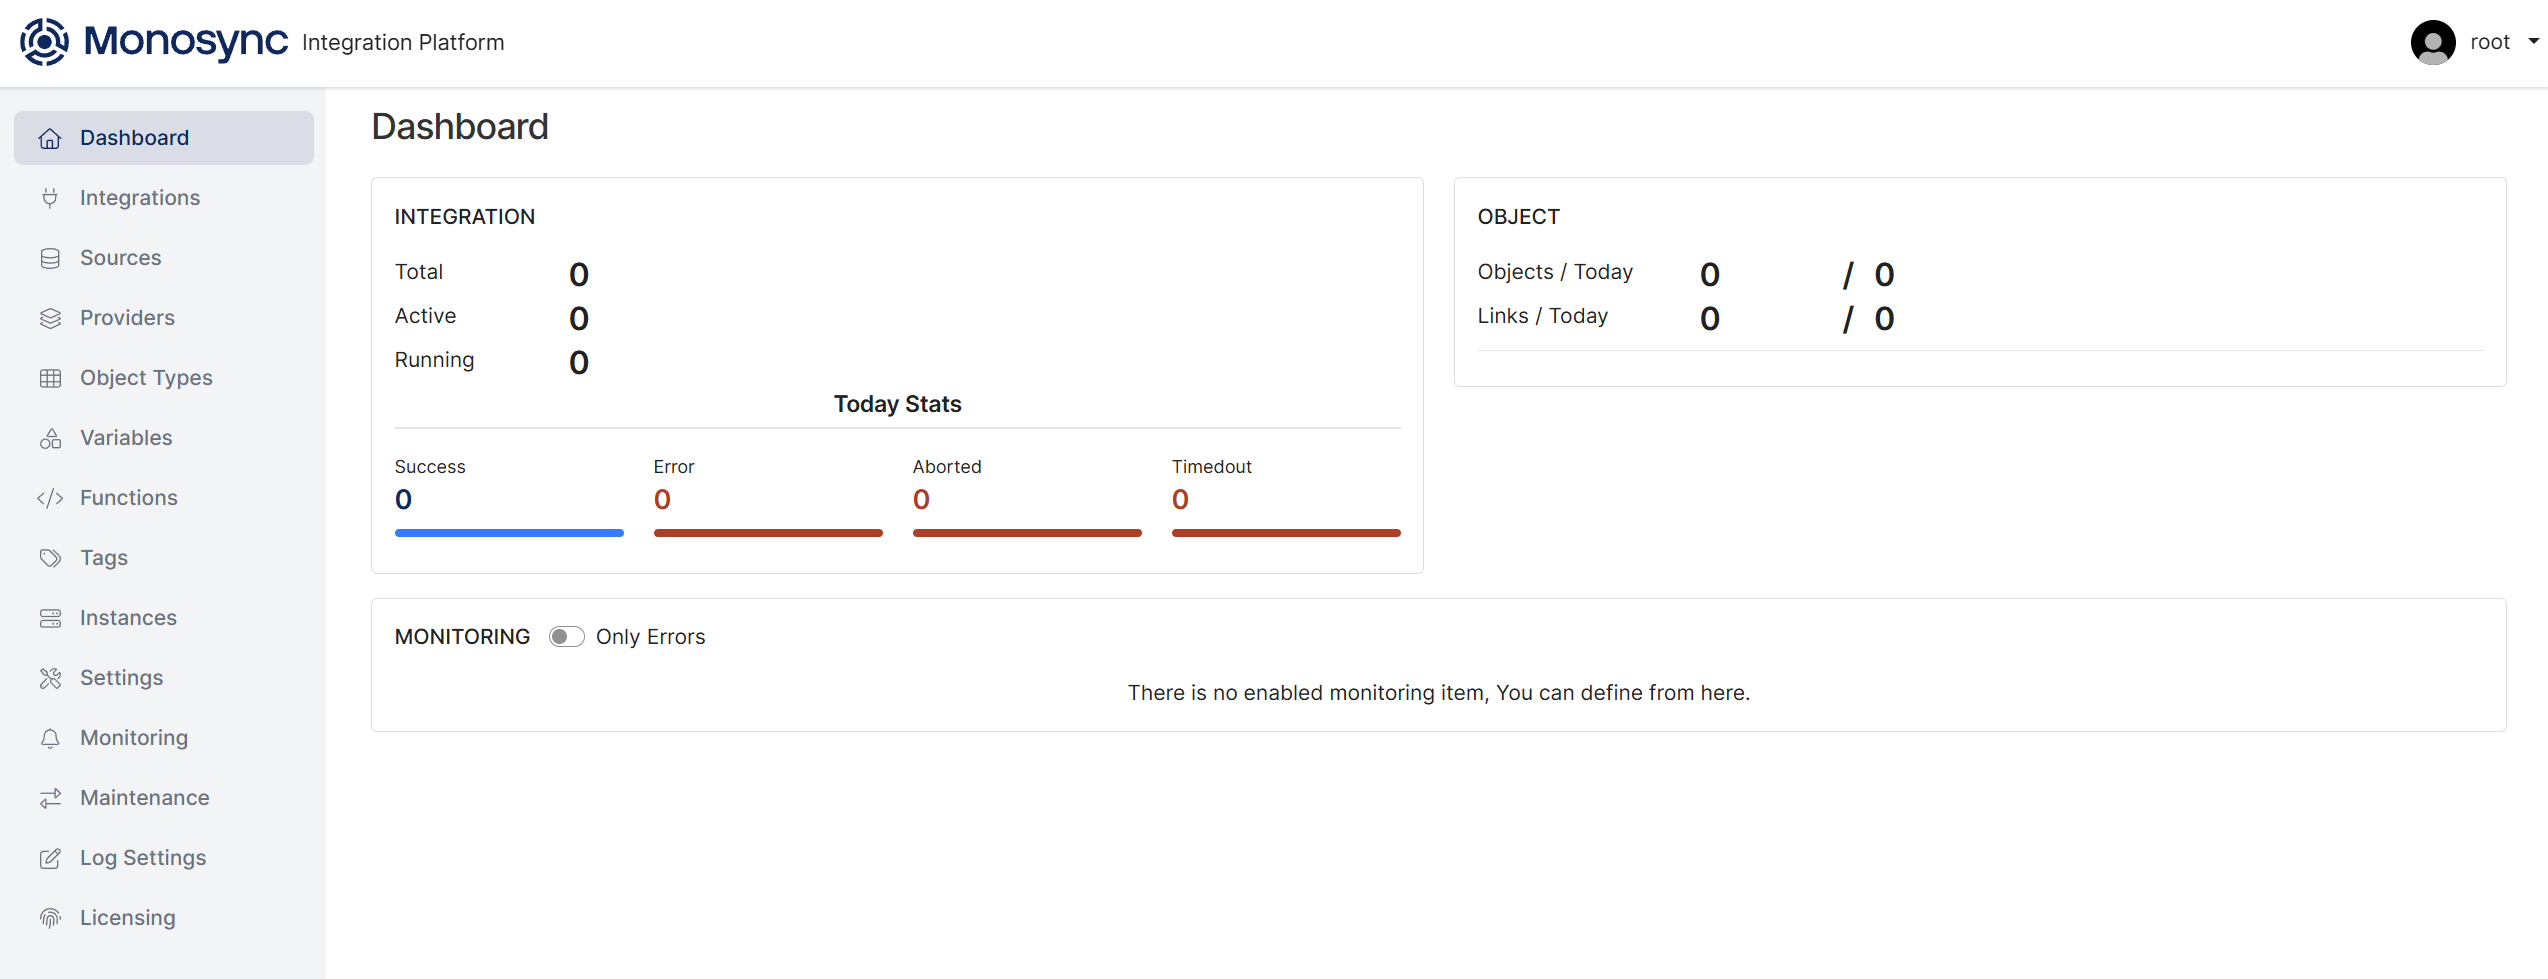Click the Functions code brackets icon
2548x979 pixels.
tap(50, 498)
